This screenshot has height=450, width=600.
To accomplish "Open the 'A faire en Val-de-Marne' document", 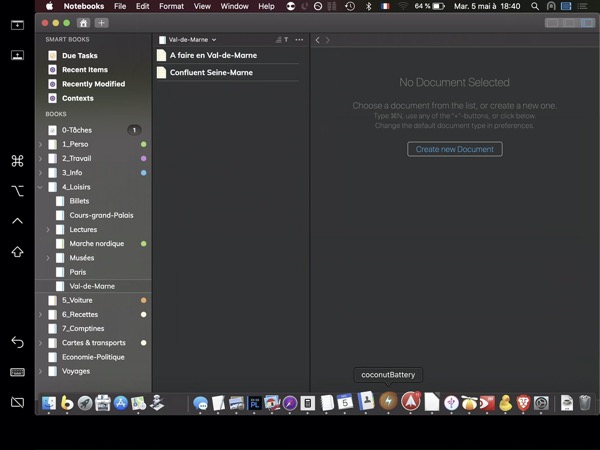I will click(213, 55).
